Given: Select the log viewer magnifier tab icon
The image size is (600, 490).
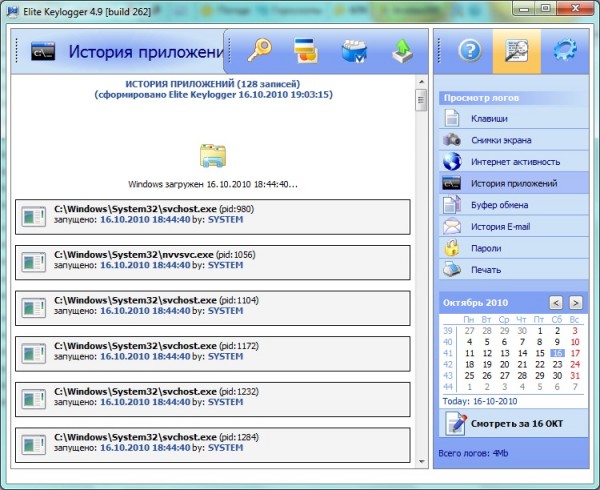Looking at the screenshot, I should coord(517,50).
